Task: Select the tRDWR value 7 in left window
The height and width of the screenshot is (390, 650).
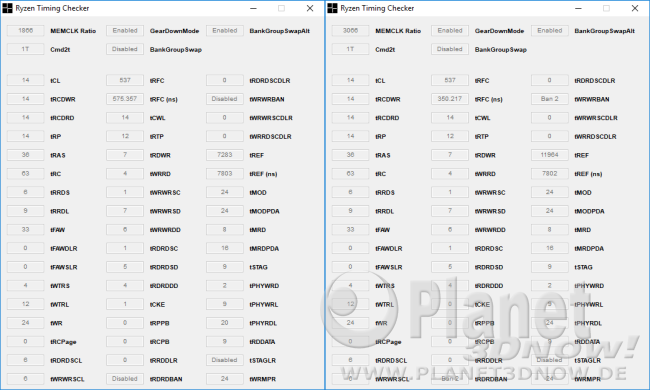Action: point(125,155)
